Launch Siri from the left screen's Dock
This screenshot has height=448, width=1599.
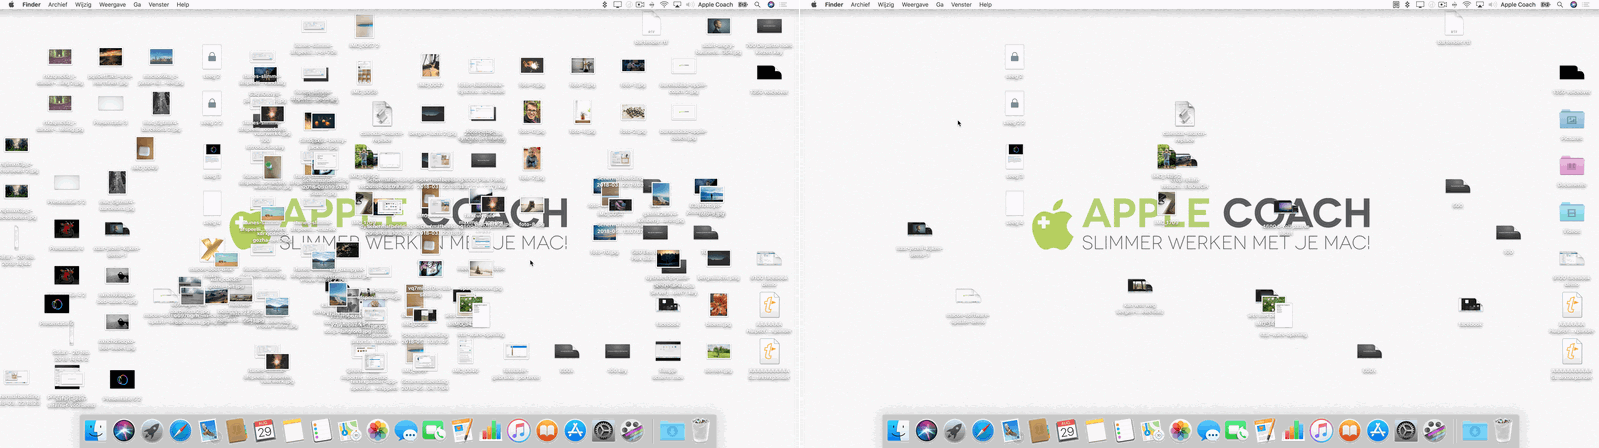(x=124, y=431)
